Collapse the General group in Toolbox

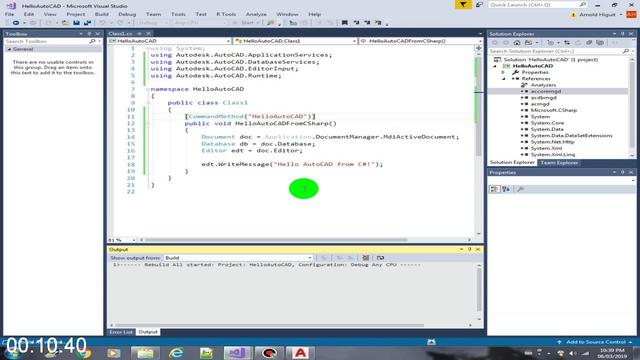[x=9, y=49]
